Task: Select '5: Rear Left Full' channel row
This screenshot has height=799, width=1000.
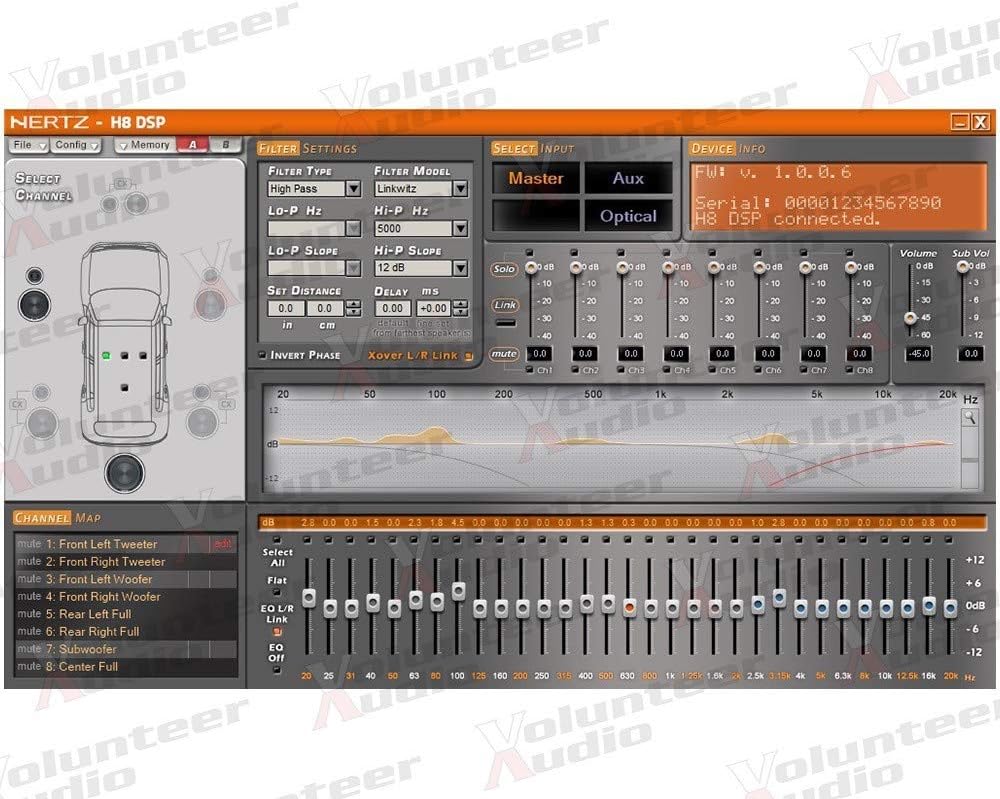Action: click(x=126, y=613)
